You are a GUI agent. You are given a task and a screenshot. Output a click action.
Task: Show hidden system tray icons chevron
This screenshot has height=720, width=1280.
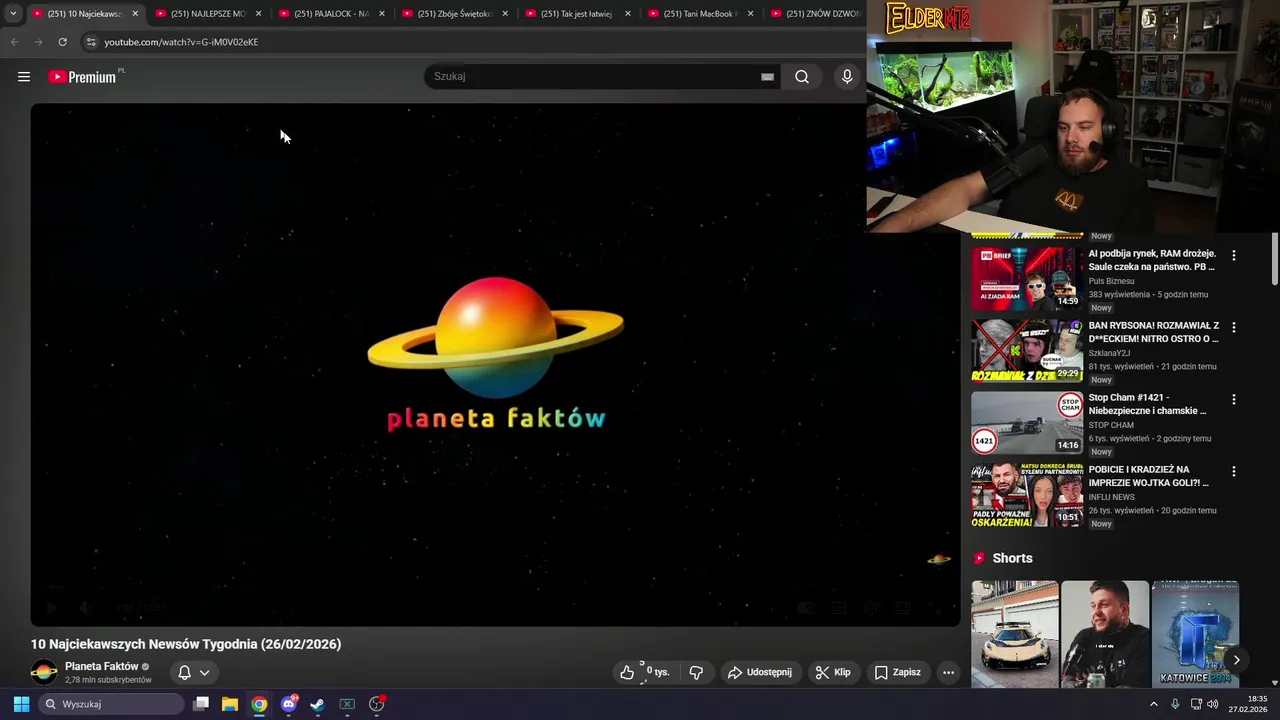[x=1153, y=704]
